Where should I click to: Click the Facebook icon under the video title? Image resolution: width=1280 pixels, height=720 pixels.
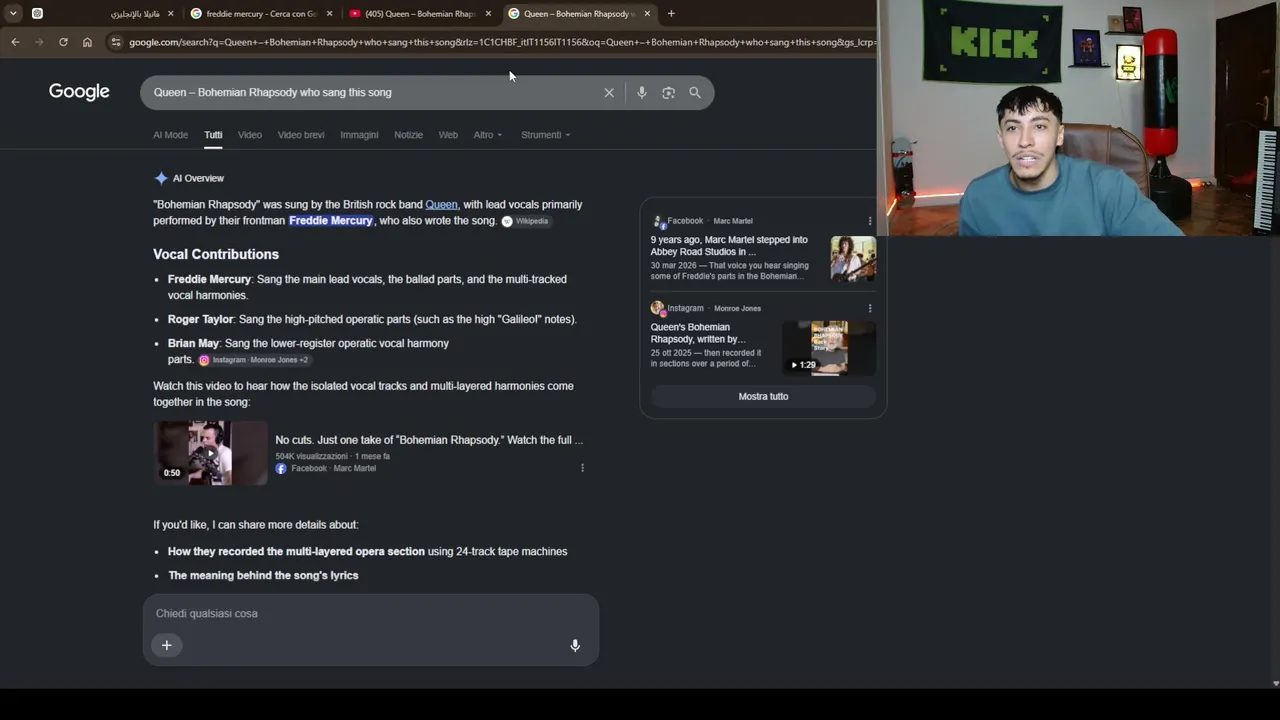pos(281,469)
